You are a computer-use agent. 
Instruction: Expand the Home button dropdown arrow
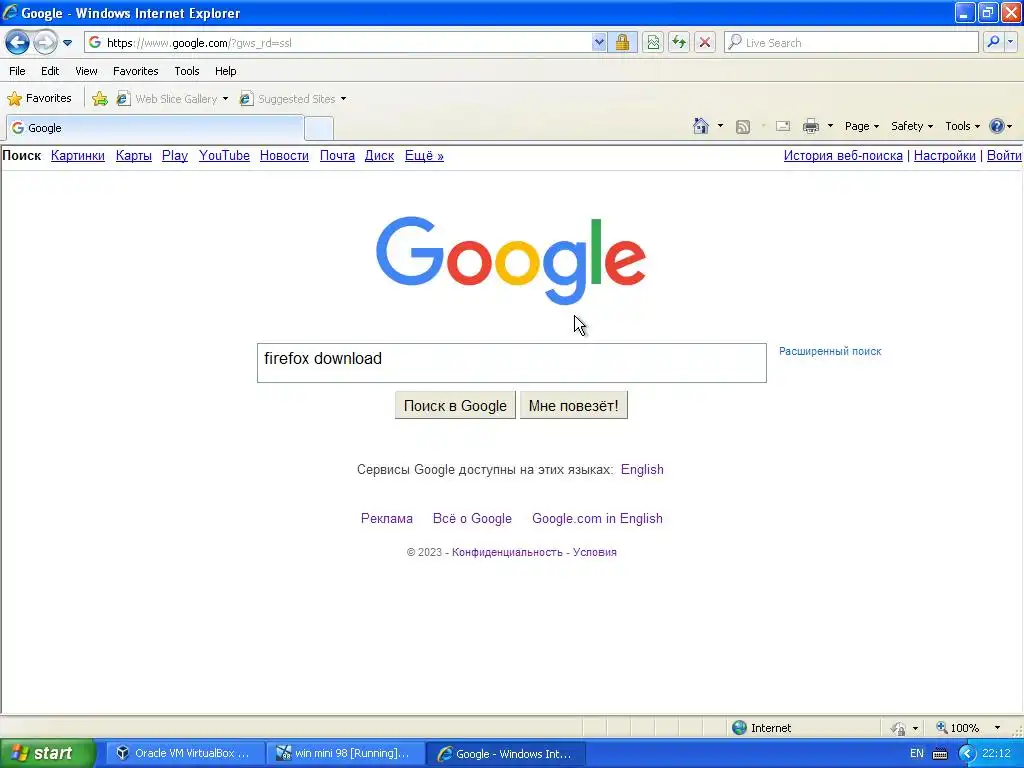pos(720,126)
